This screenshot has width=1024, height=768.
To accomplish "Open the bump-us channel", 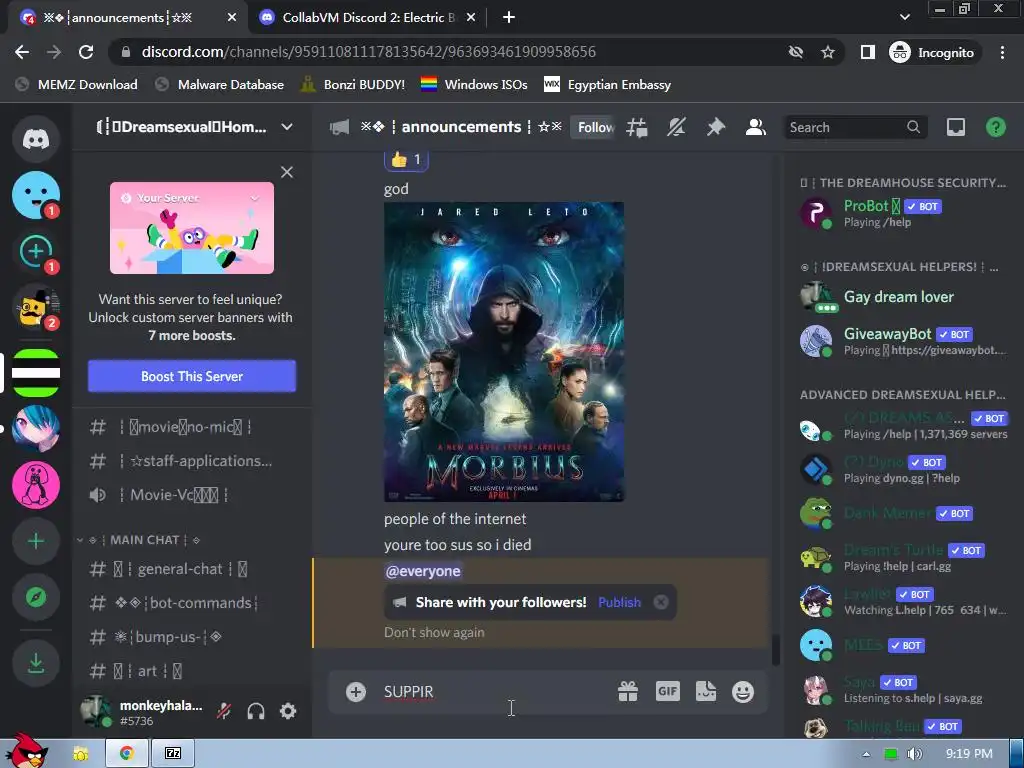I will pyautogui.click(x=192, y=637).
